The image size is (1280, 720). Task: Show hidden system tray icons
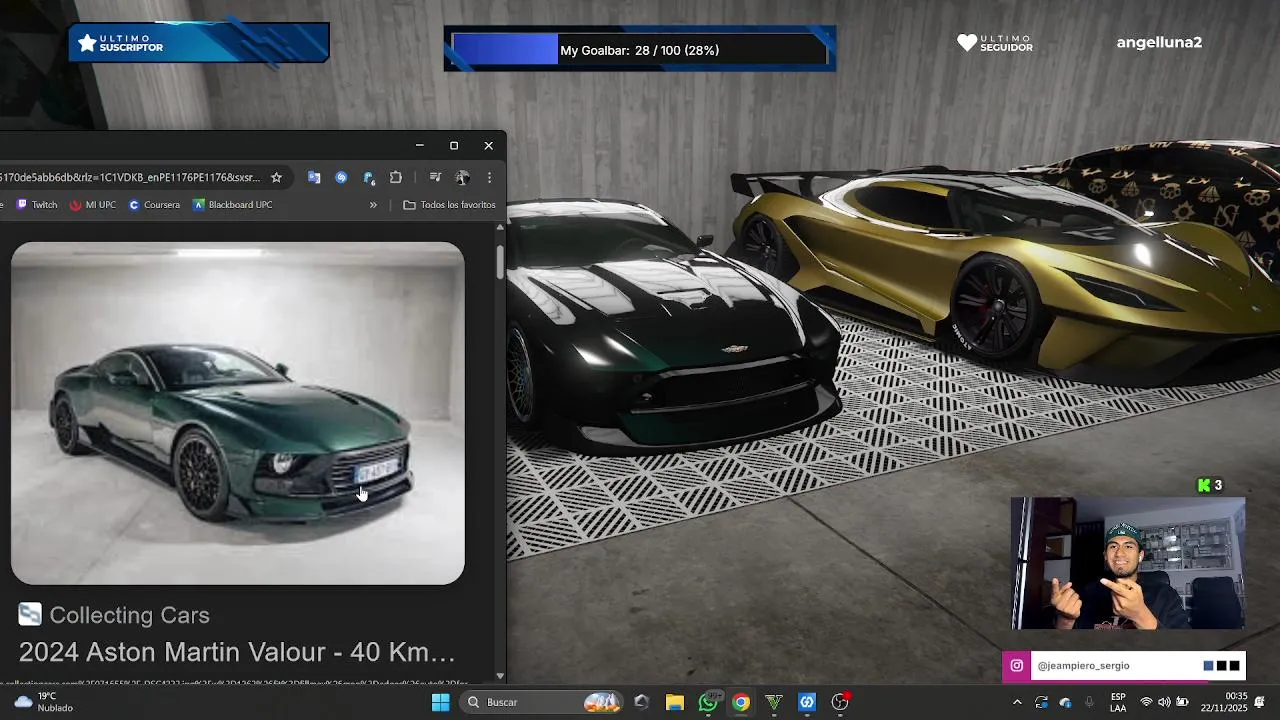(1017, 702)
